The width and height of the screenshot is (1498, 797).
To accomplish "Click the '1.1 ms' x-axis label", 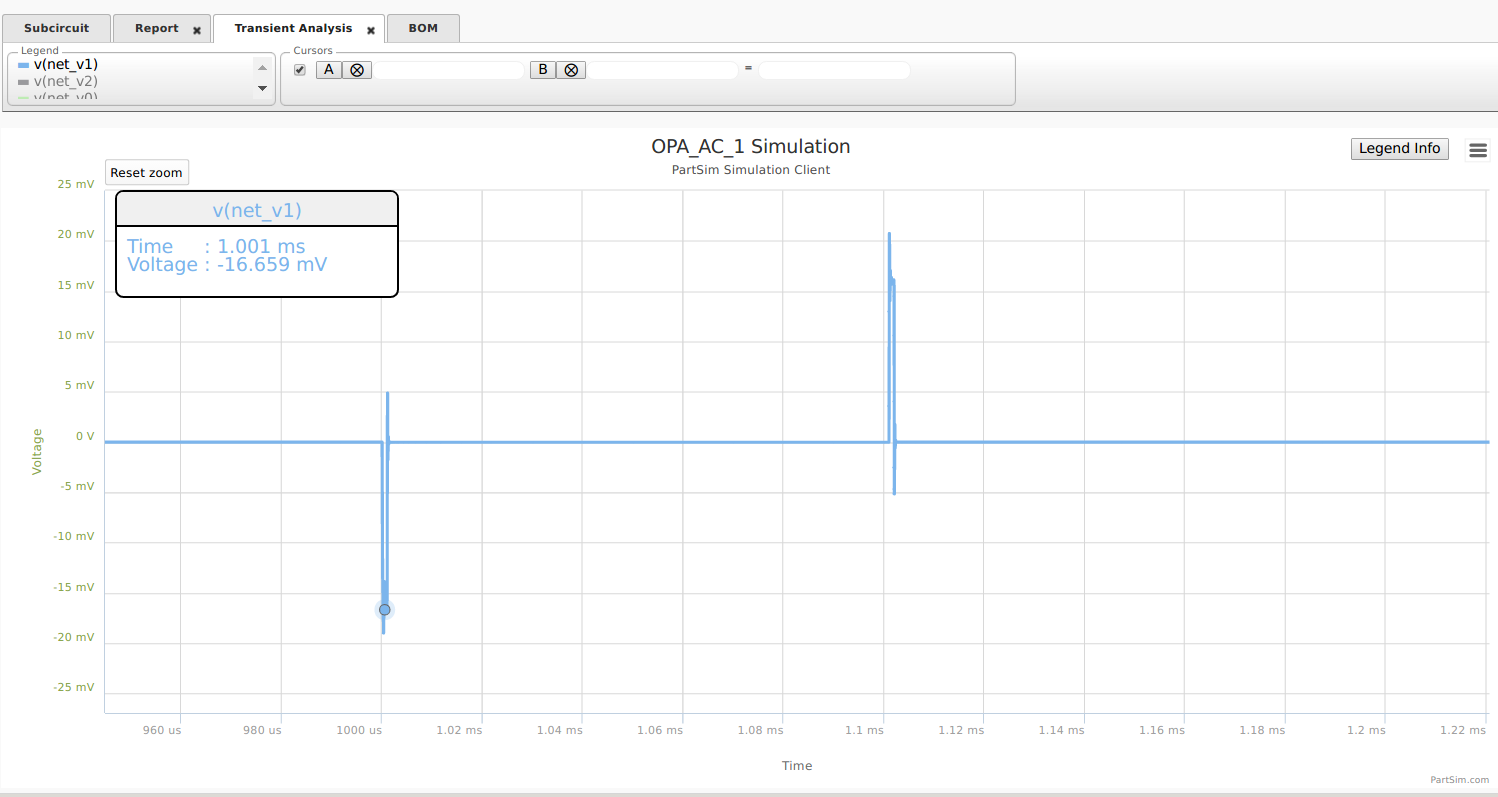I will tap(864, 731).
